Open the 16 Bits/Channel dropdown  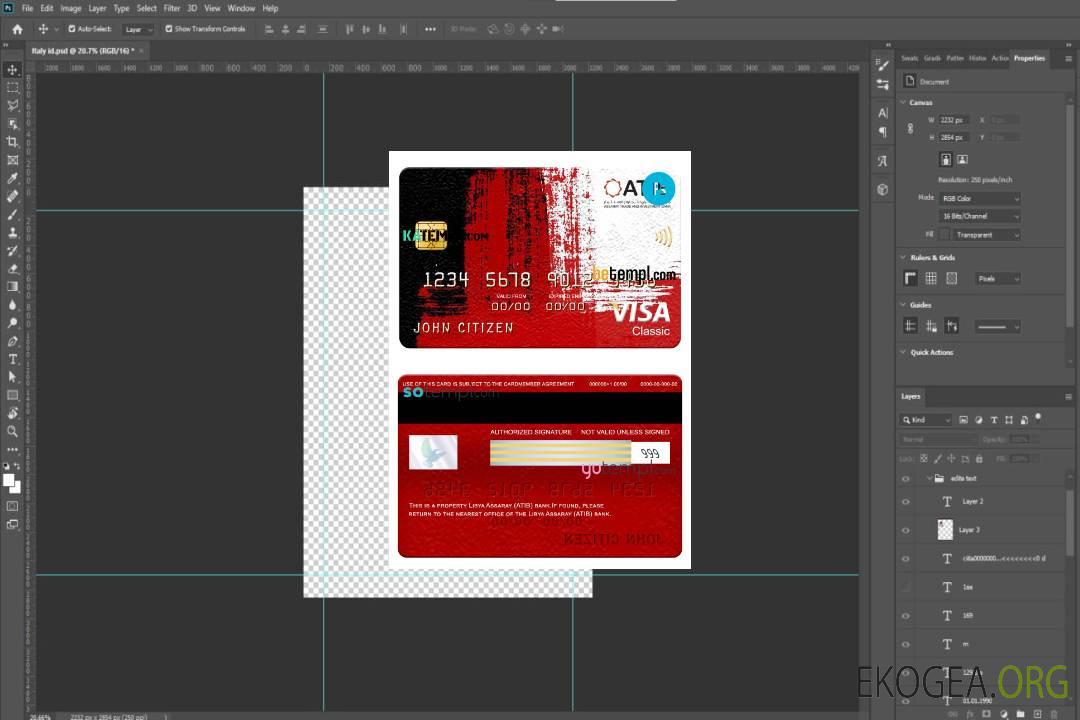979,216
